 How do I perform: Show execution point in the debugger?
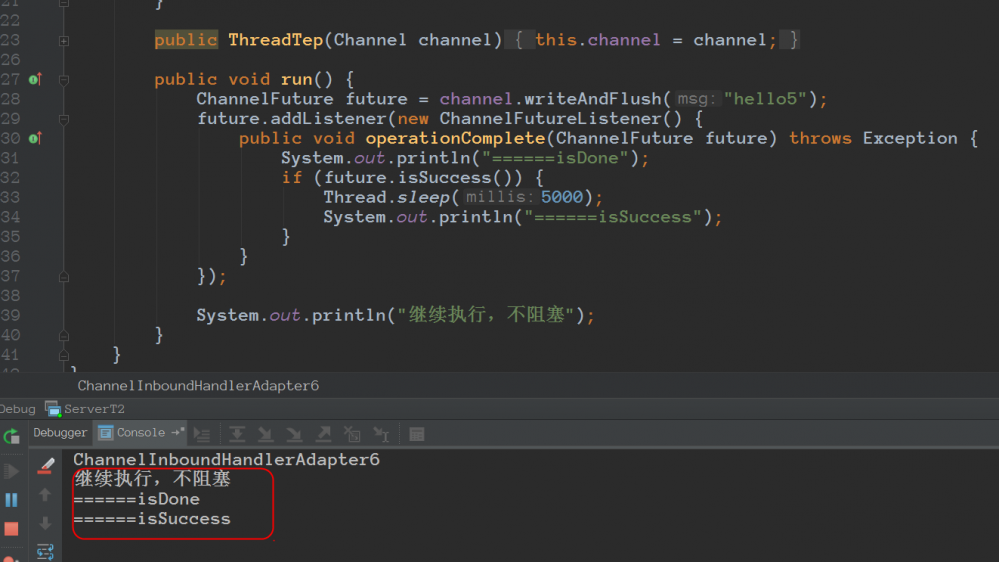tap(202, 435)
